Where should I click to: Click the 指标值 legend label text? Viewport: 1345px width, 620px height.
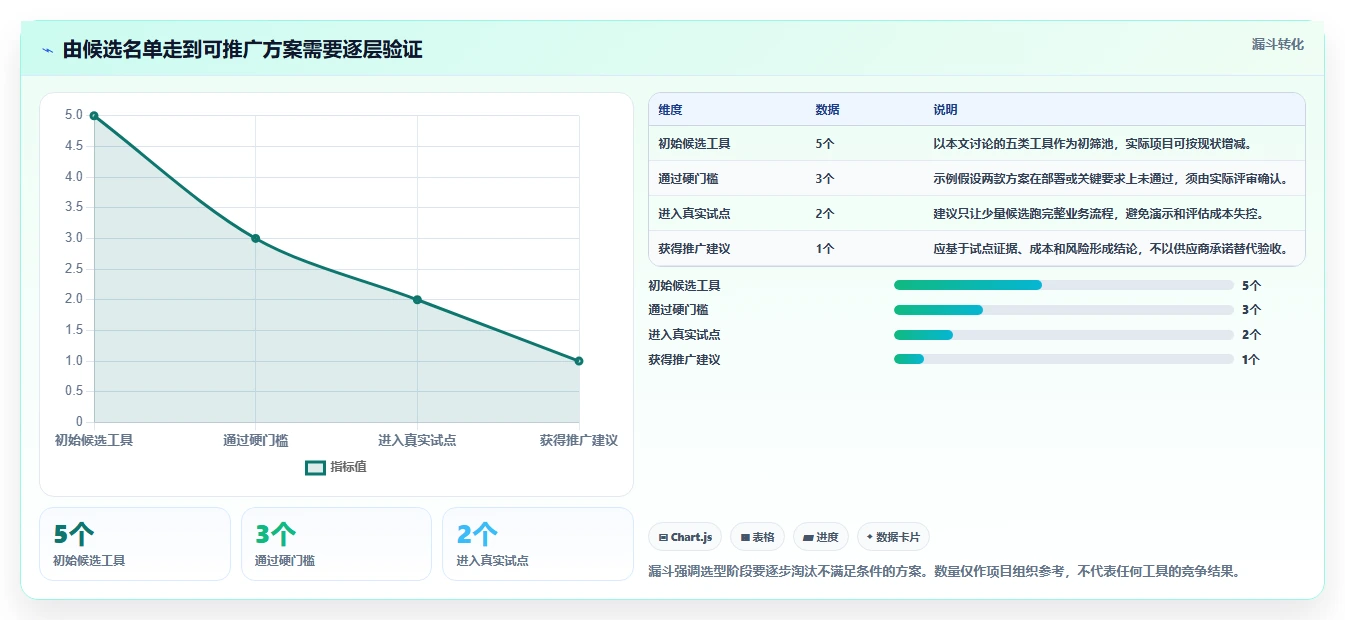click(x=349, y=467)
